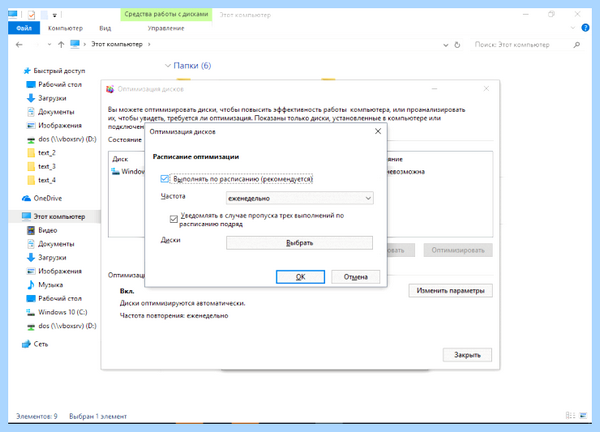600x432 pixels.
Task: Collapse the Папки (6) group
Action: [x=168, y=66]
